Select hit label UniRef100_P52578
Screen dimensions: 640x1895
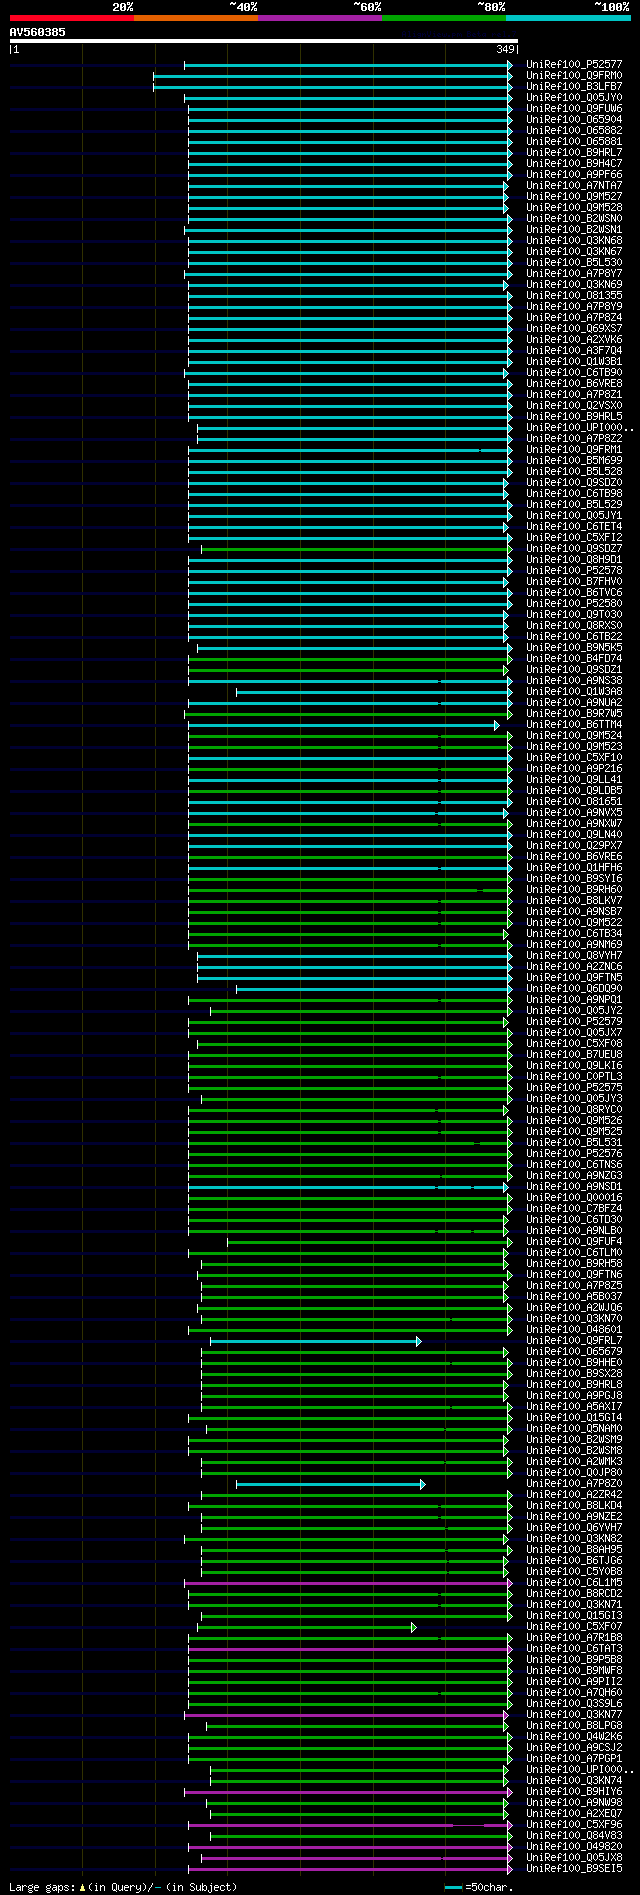click(574, 570)
